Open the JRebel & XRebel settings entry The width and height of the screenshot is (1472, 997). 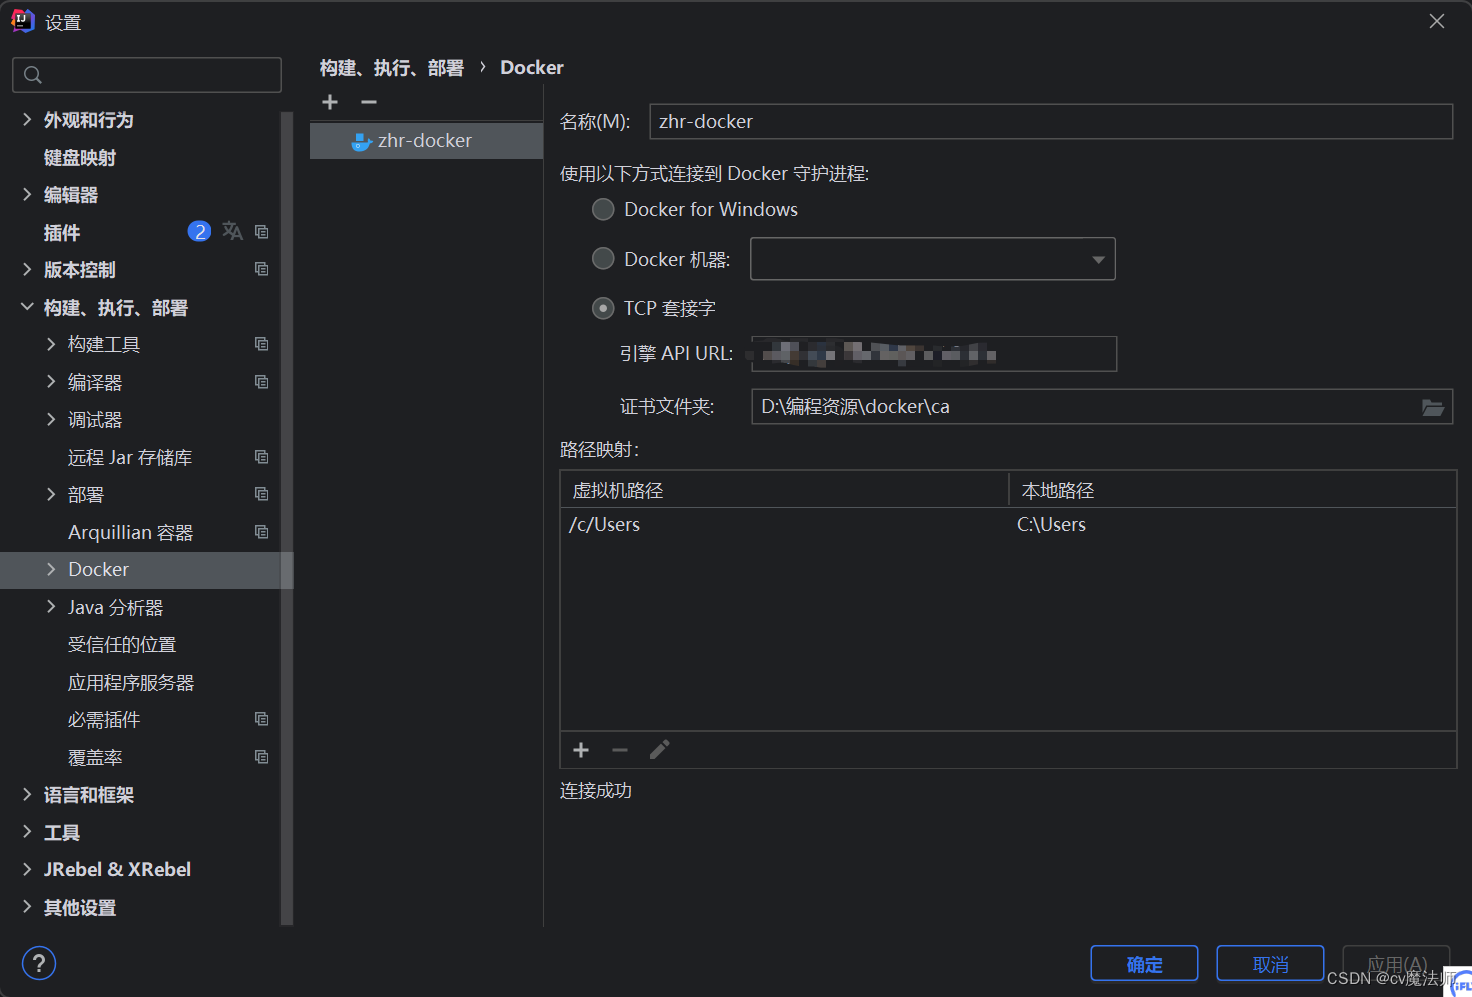pos(117,869)
